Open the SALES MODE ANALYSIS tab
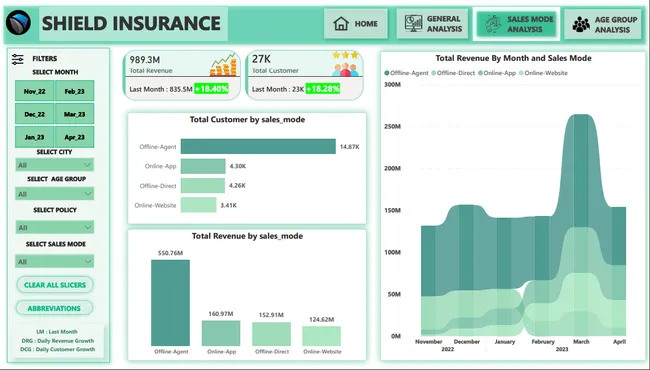This screenshot has width=650, height=370. tap(517, 24)
